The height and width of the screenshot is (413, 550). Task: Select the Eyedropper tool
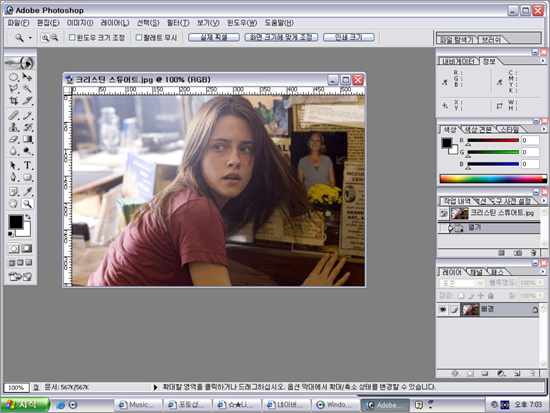[27, 192]
